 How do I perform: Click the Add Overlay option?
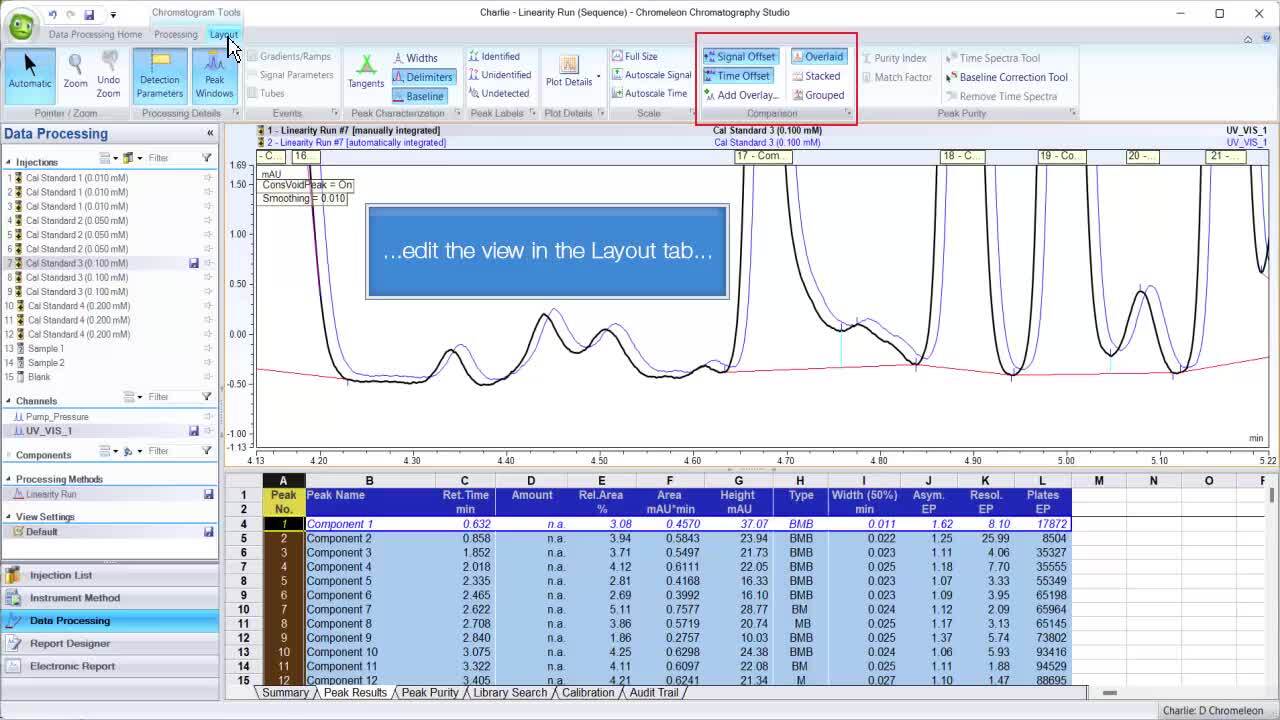click(740, 95)
